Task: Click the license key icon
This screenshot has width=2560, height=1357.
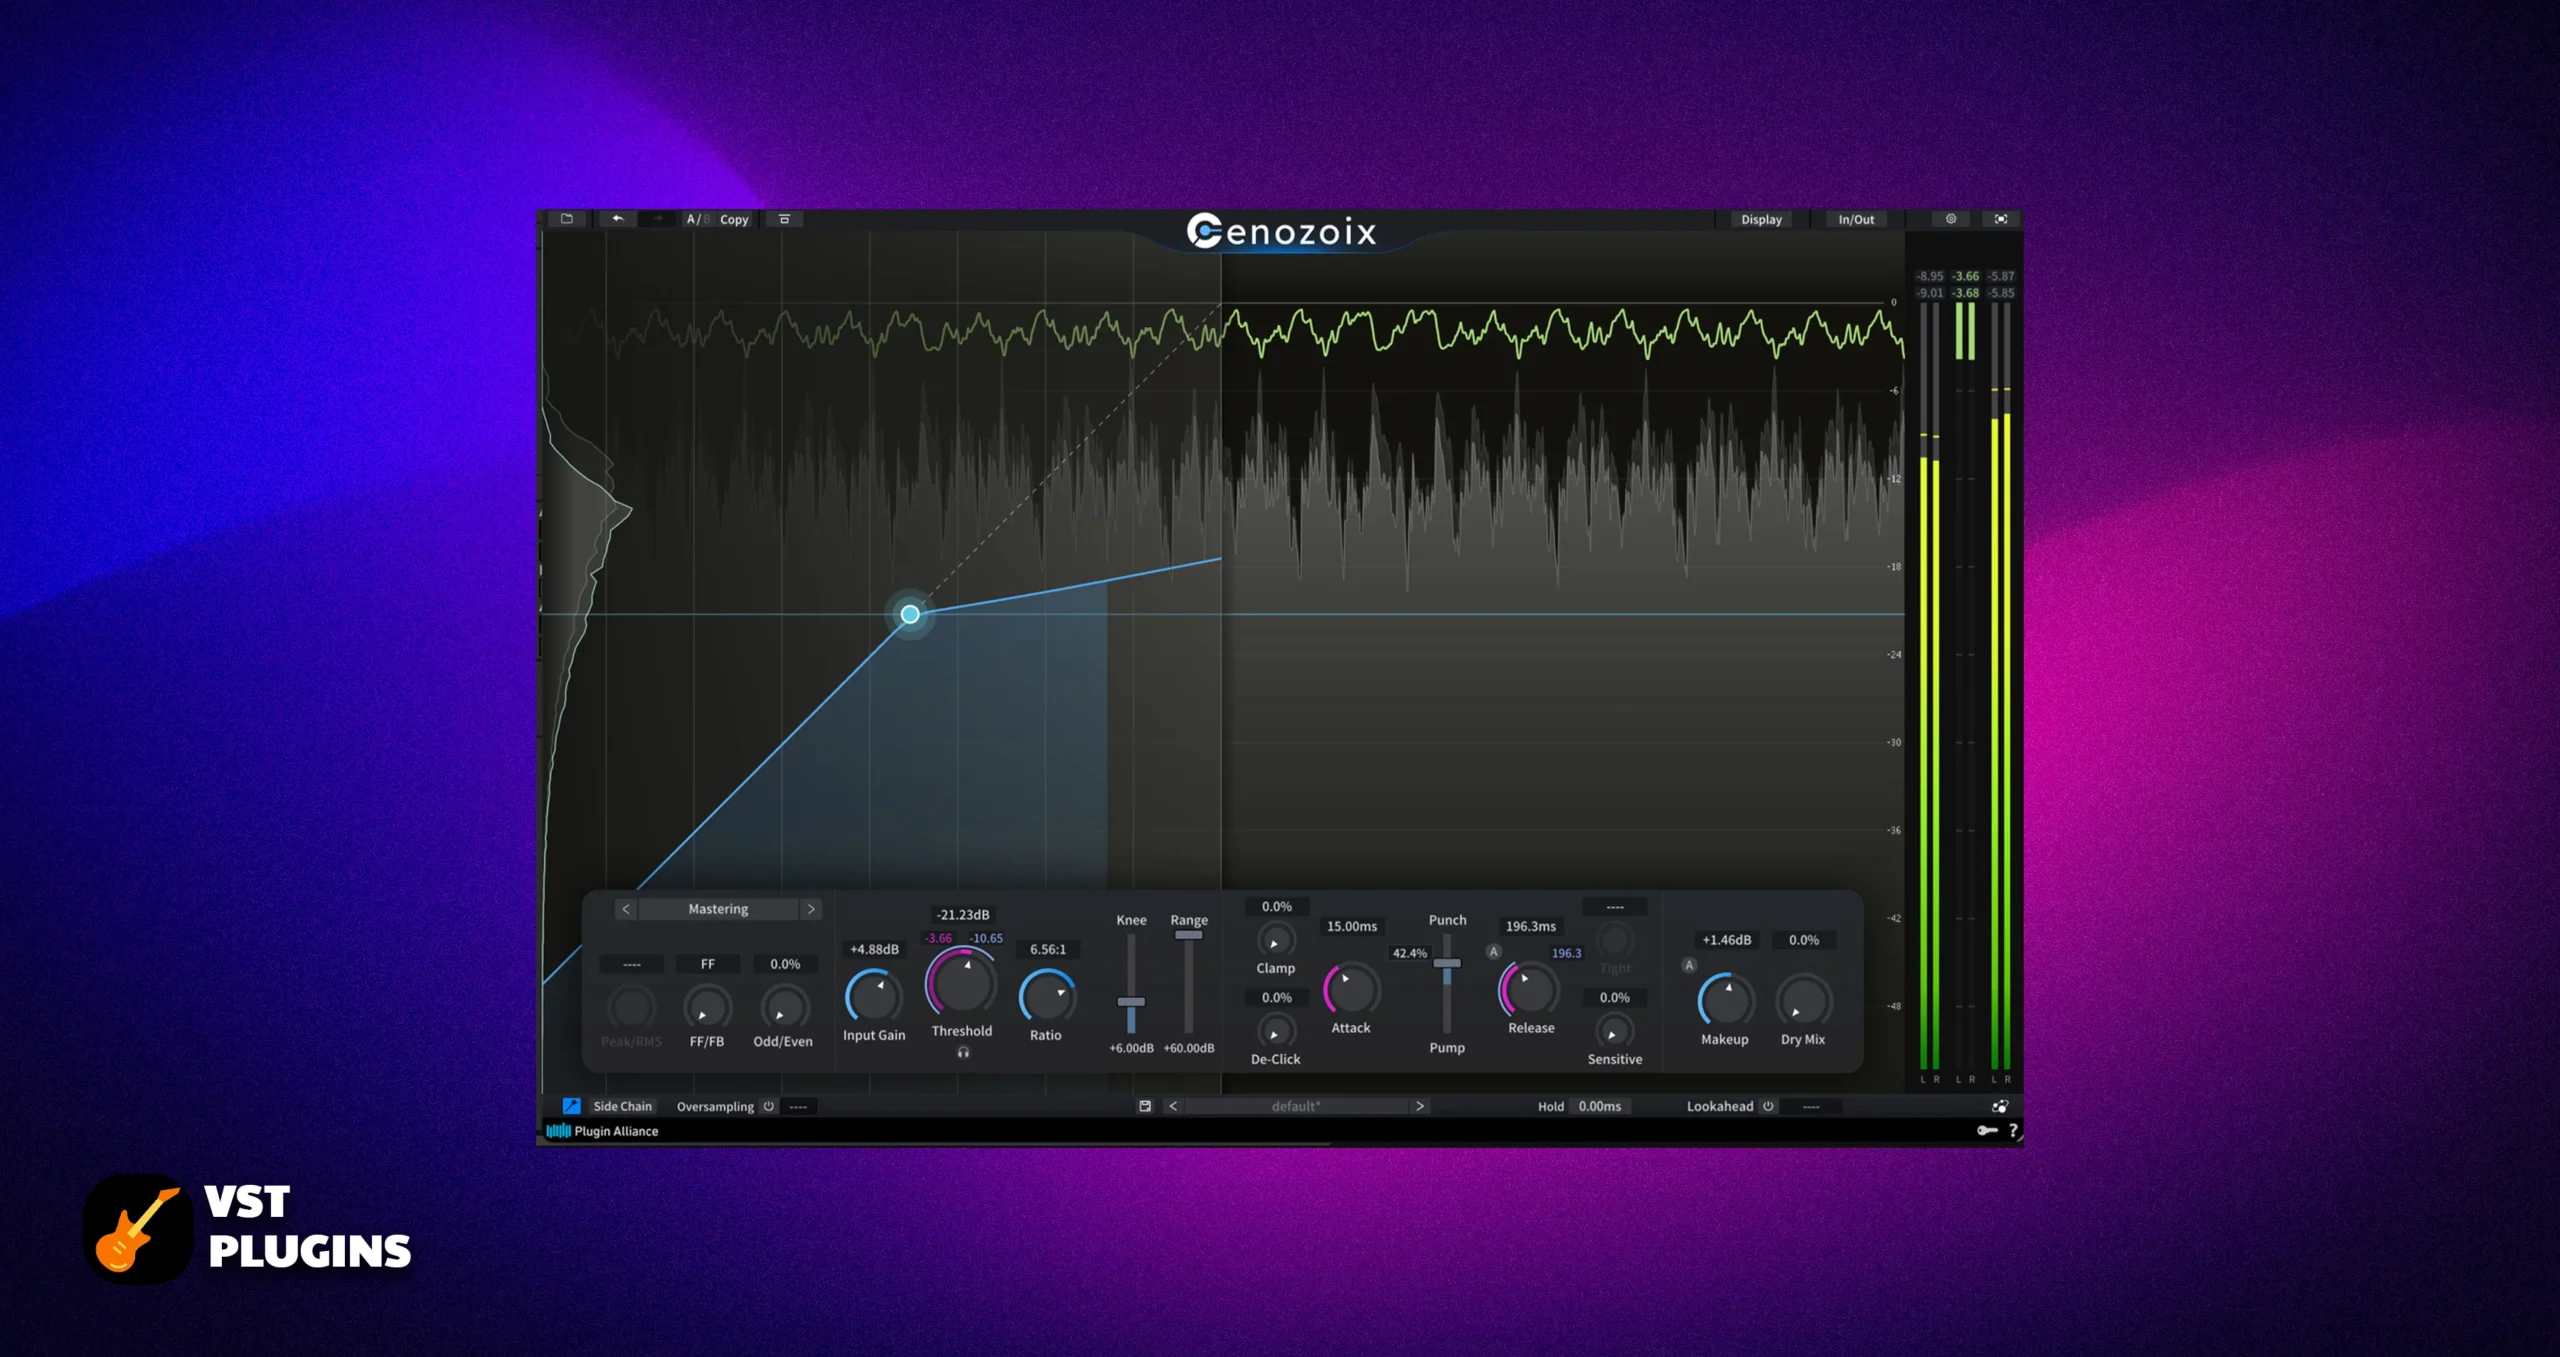Action: [1987, 1130]
